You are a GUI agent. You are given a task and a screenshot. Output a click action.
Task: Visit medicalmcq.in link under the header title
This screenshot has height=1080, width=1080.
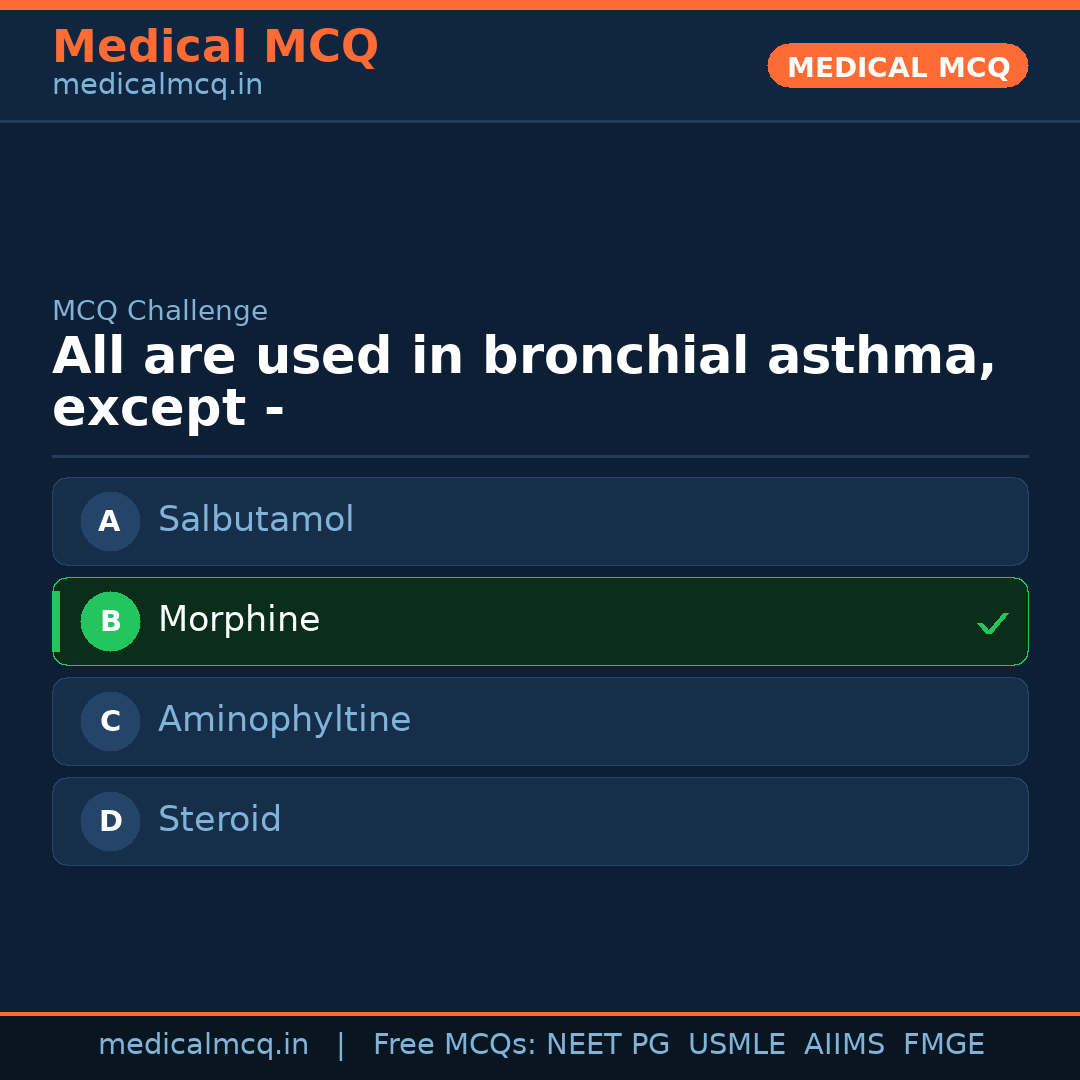(157, 85)
